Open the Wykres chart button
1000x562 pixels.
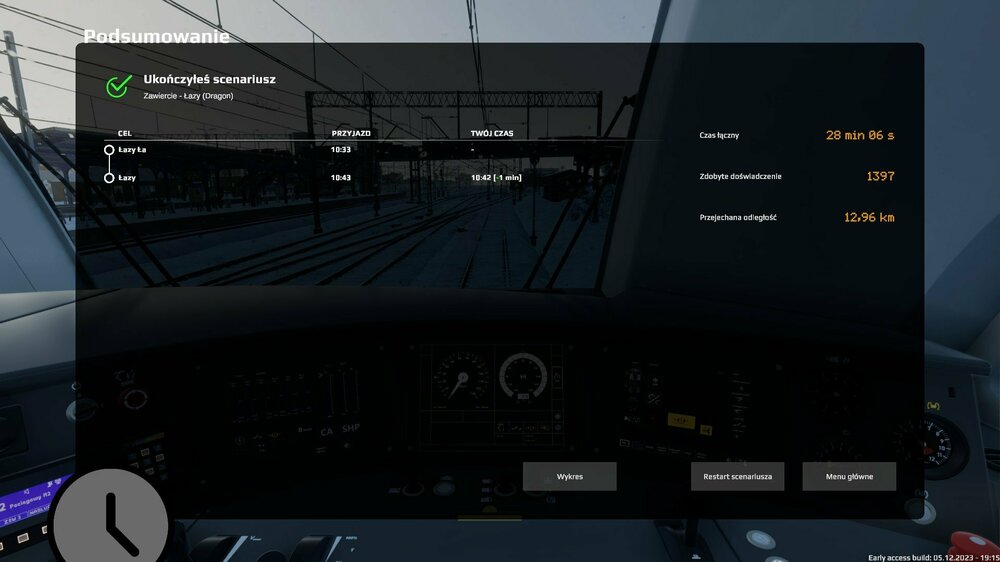tap(570, 477)
